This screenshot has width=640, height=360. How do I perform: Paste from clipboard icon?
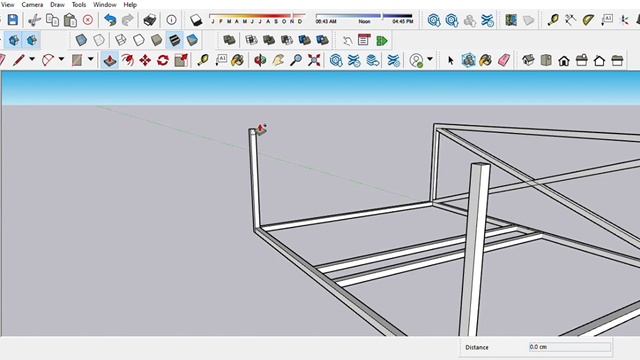[70, 20]
